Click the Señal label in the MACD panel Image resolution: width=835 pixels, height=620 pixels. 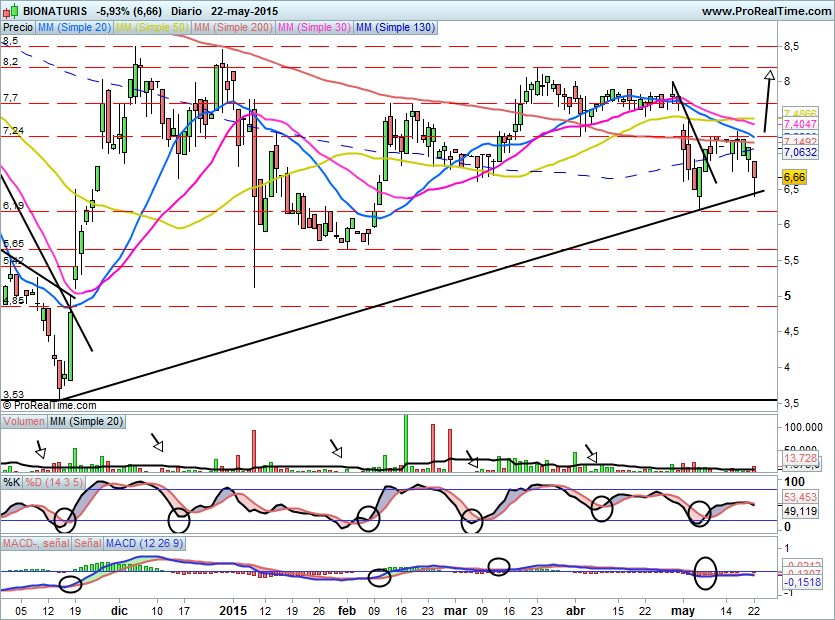point(85,543)
